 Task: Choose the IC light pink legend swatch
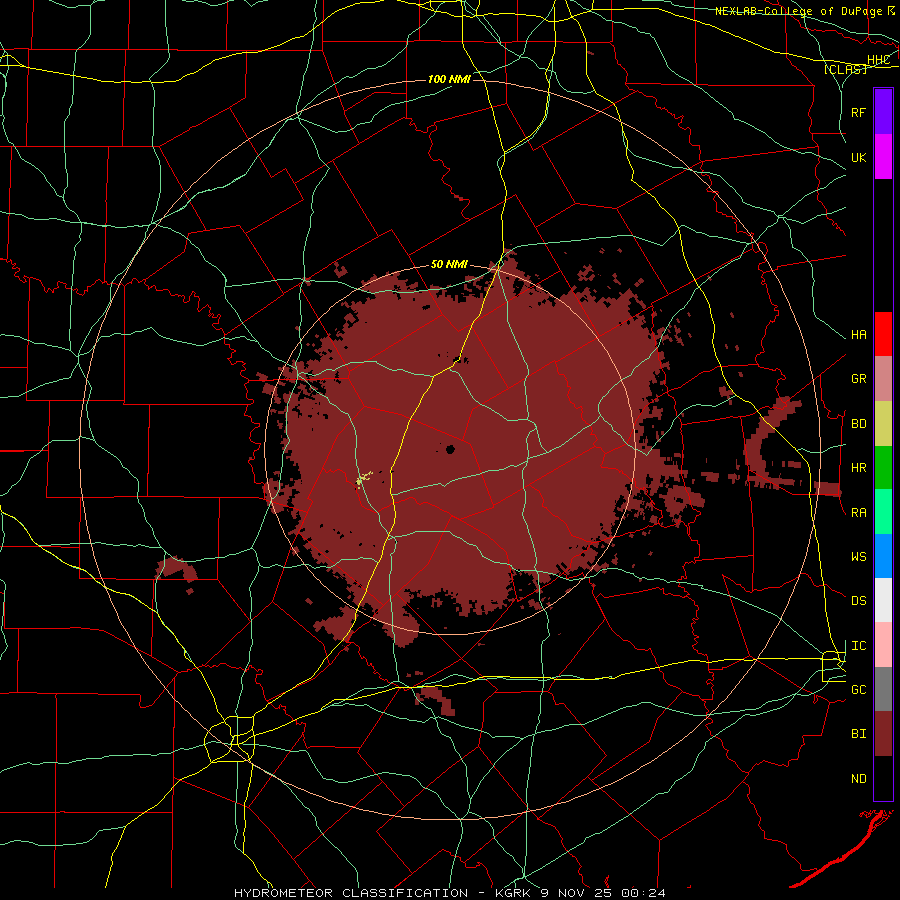click(x=883, y=645)
